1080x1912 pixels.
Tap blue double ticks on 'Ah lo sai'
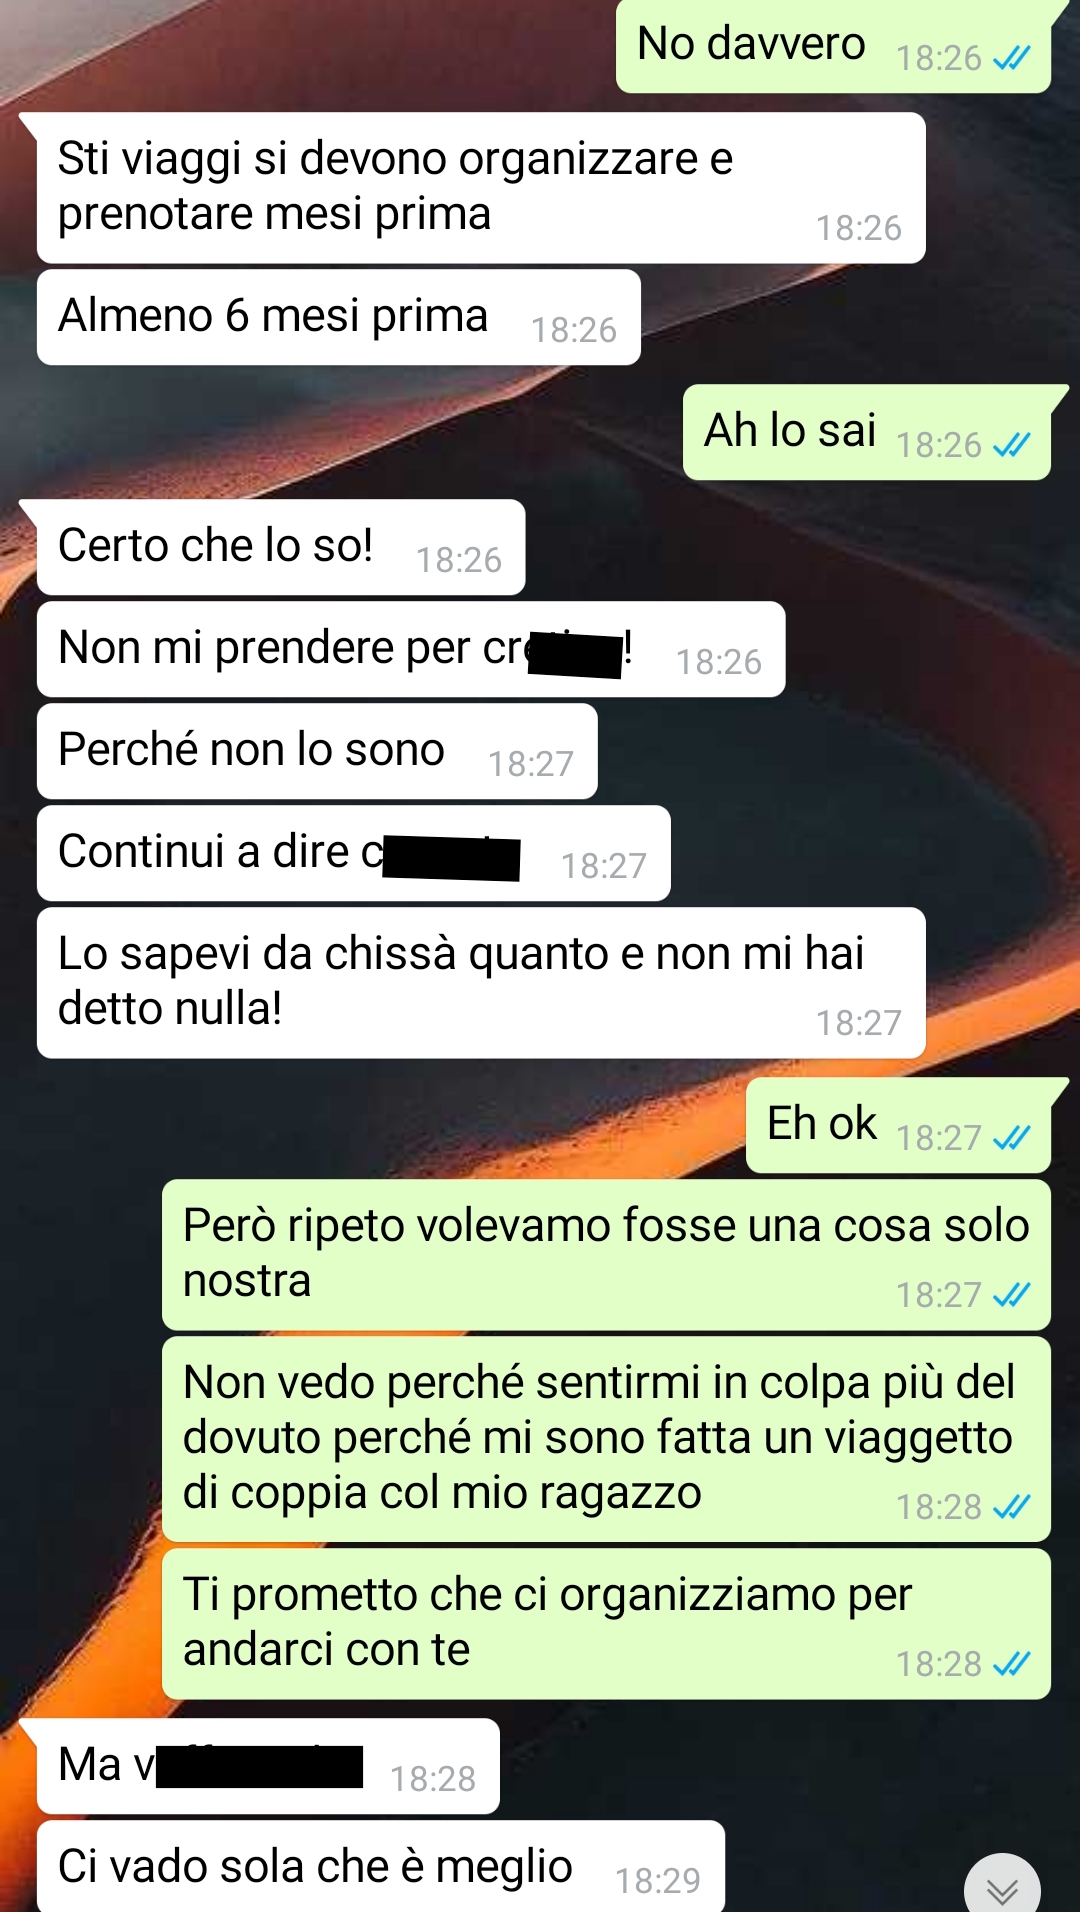[1011, 445]
